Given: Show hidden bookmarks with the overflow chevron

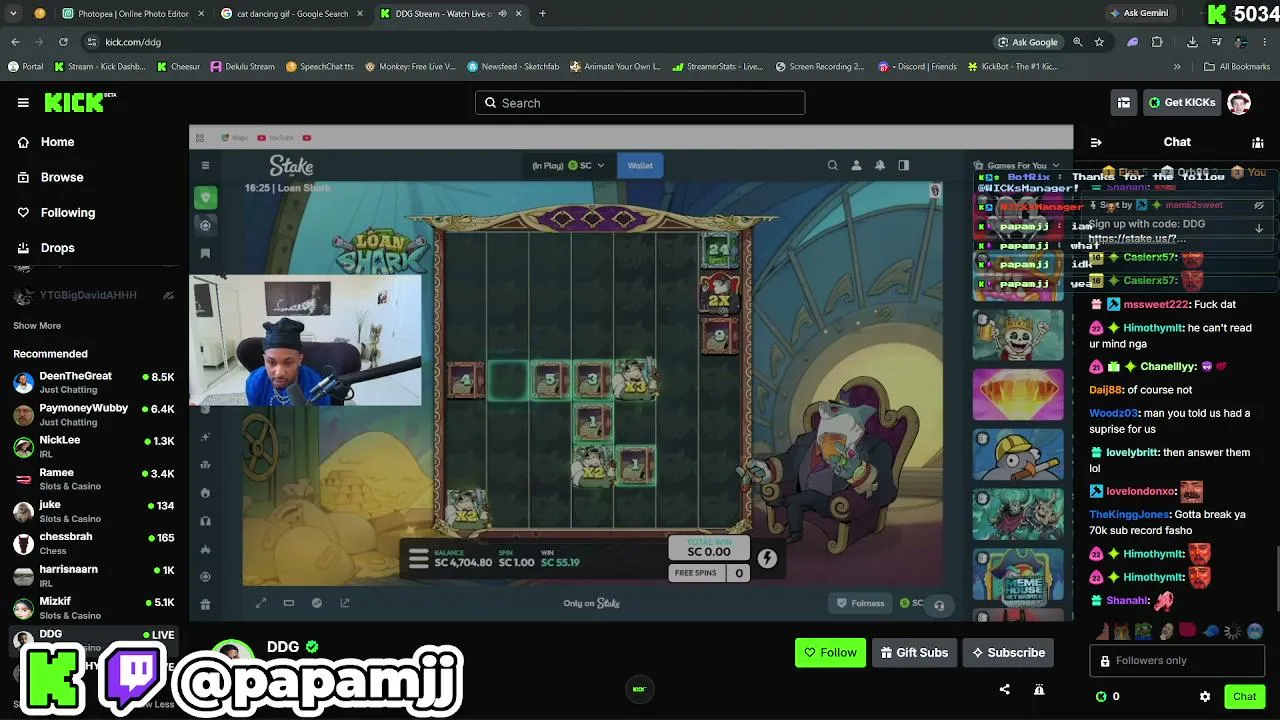Looking at the screenshot, I should click(x=1177, y=67).
